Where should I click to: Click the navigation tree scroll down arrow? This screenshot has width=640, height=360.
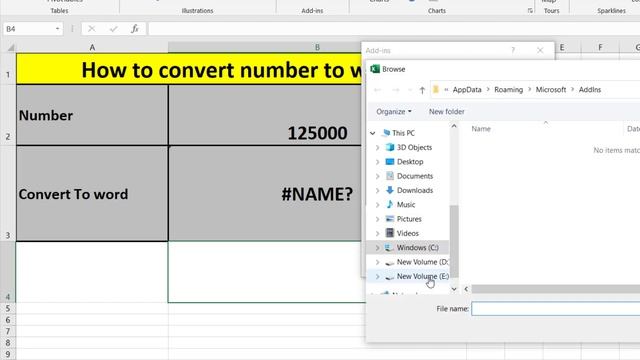(x=454, y=289)
